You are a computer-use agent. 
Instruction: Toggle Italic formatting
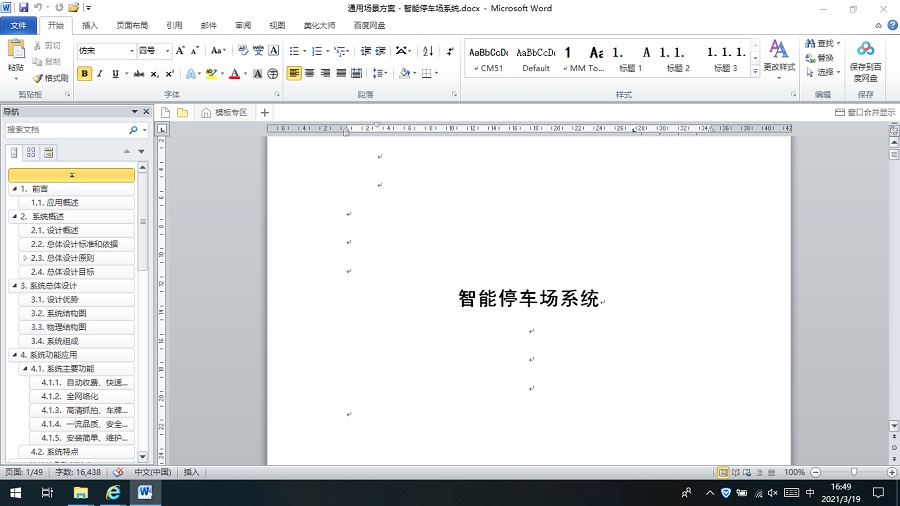point(100,73)
